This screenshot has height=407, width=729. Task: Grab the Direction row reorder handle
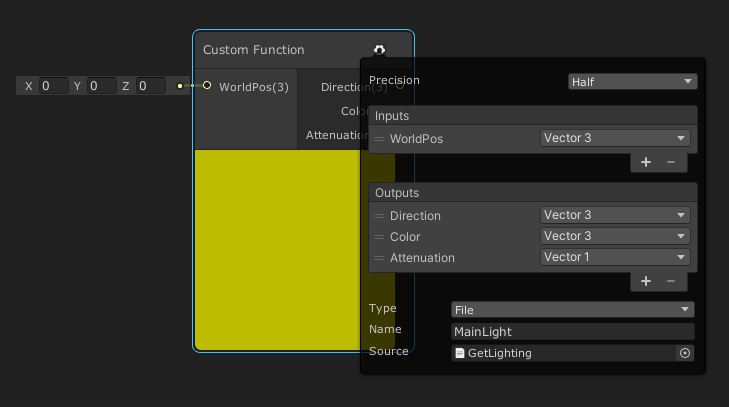tap(379, 216)
